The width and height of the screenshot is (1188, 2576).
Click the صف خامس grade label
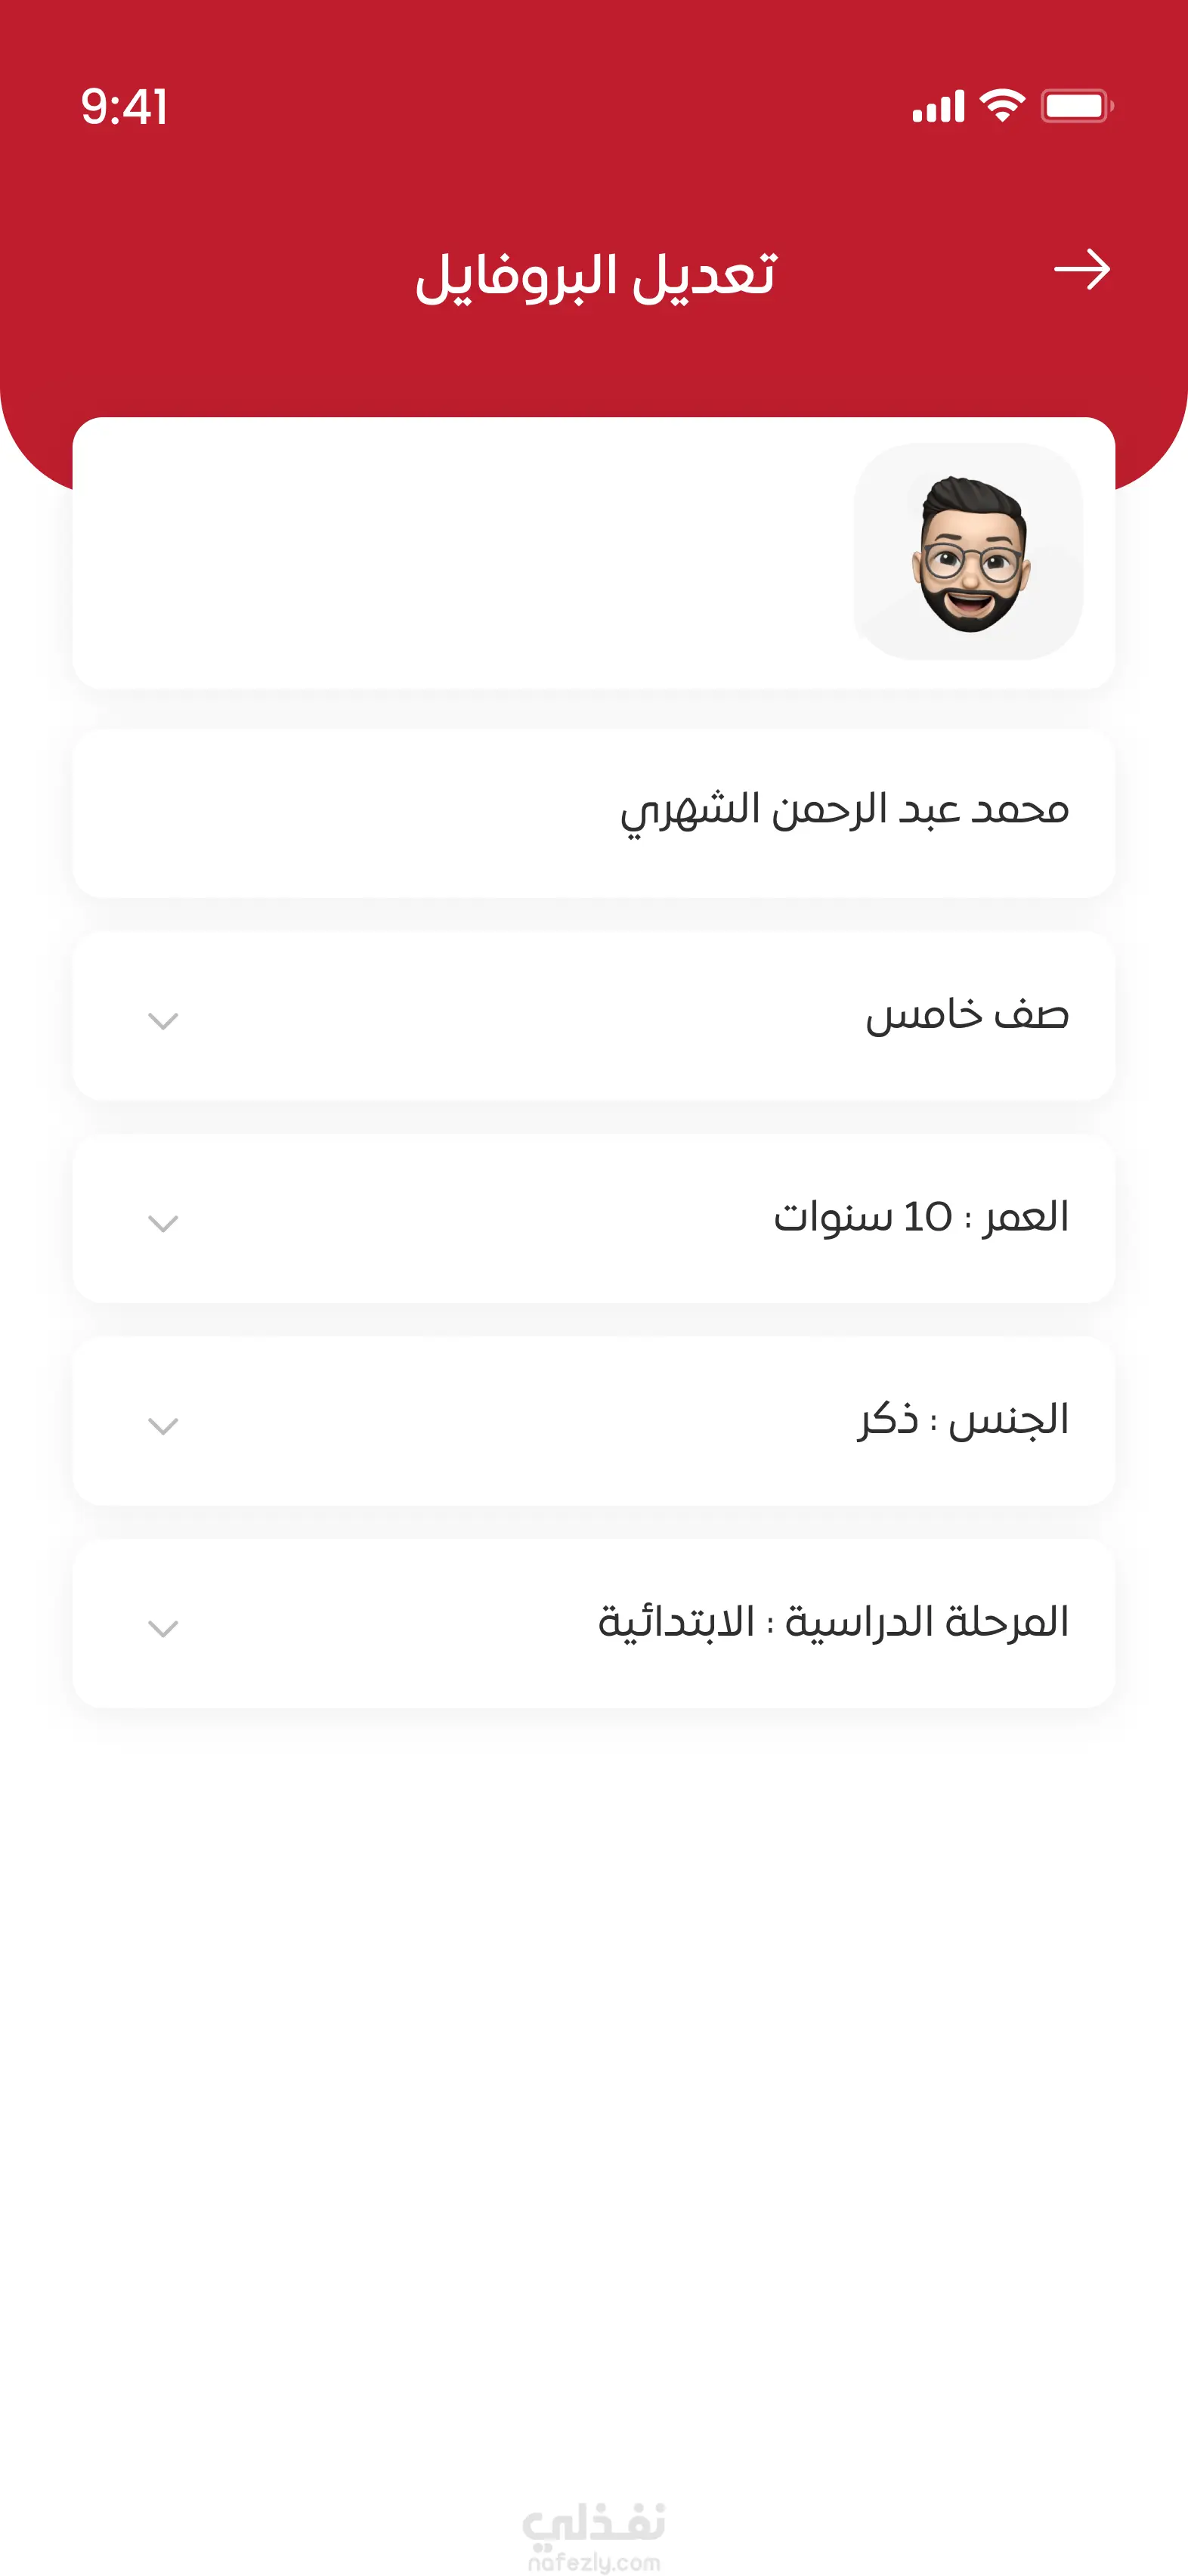(967, 1015)
